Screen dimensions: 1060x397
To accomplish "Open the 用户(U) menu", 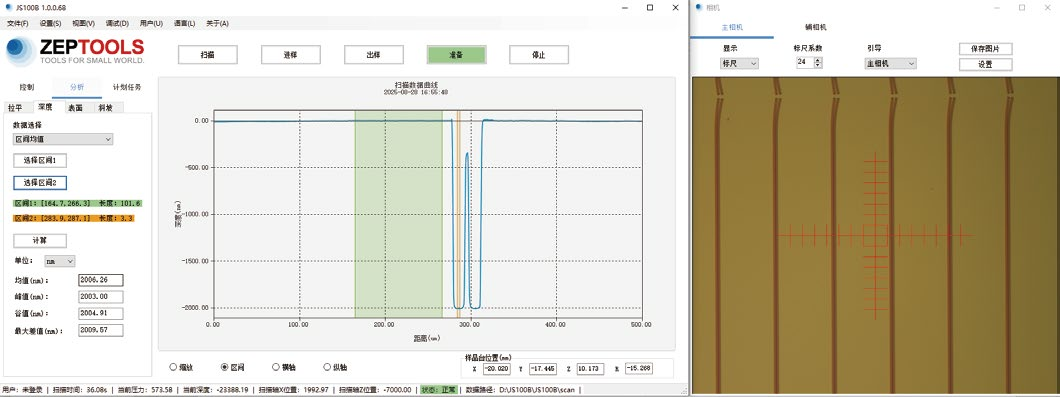I will 151,23.
